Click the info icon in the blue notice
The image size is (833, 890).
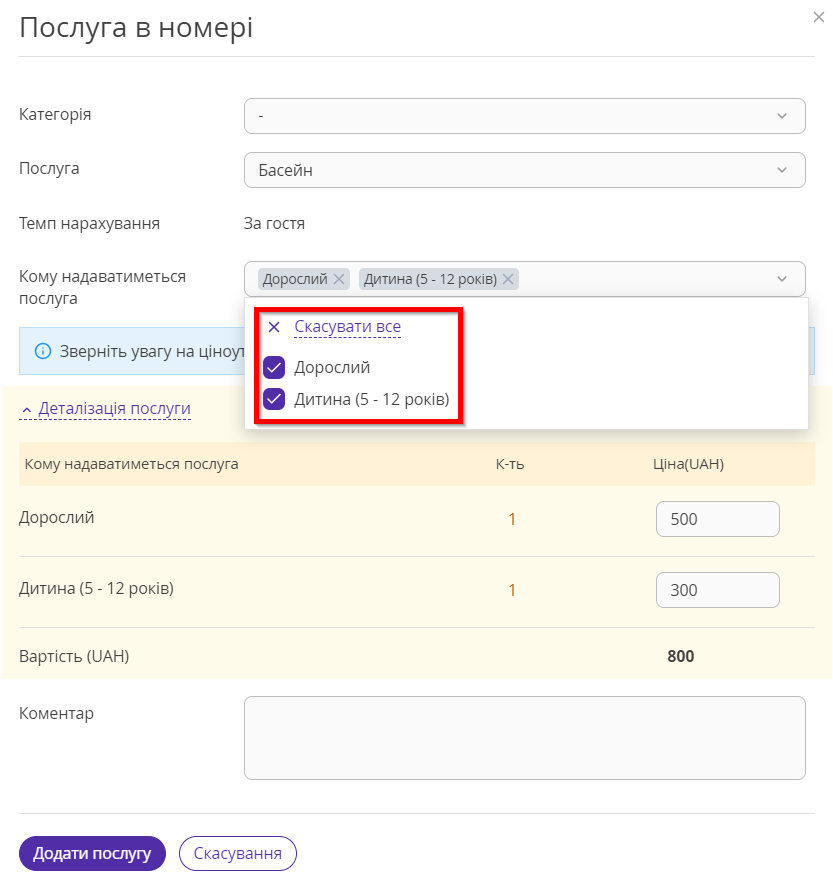[x=43, y=351]
